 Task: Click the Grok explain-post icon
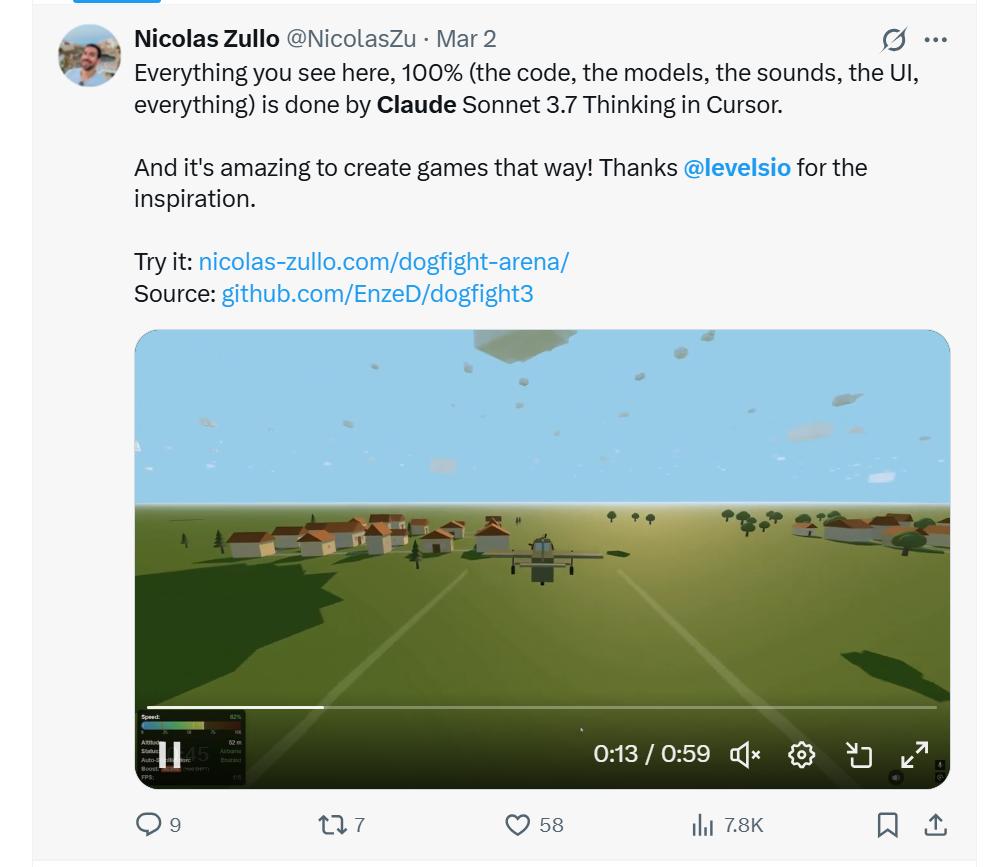(x=894, y=40)
